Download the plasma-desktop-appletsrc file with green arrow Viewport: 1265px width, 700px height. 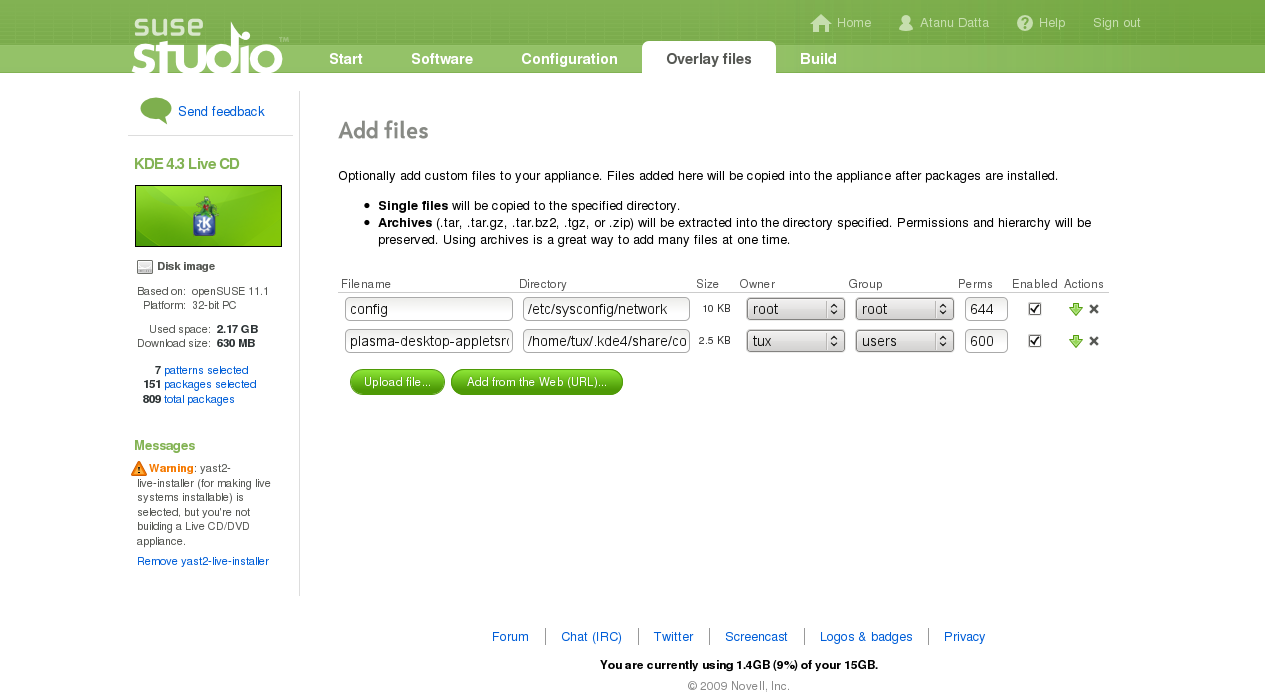pos(1076,341)
